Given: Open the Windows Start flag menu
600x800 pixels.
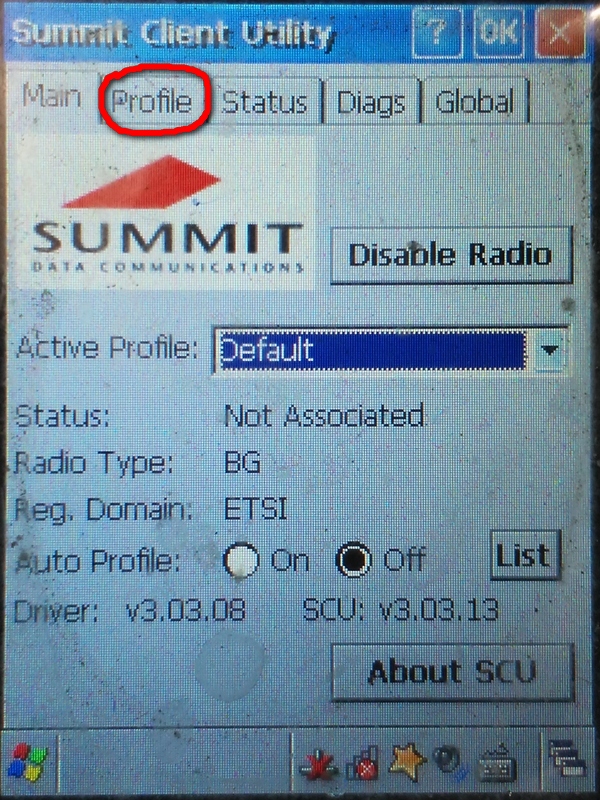Looking at the screenshot, I should (27, 766).
